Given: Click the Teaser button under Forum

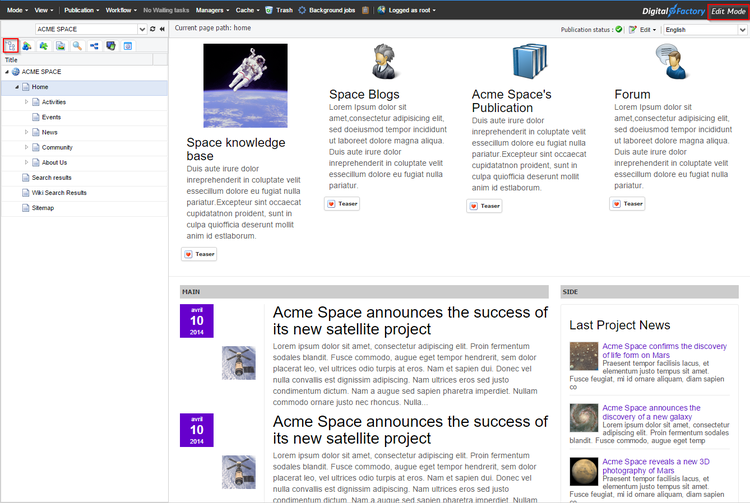Looking at the screenshot, I should (x=628, y=204).
